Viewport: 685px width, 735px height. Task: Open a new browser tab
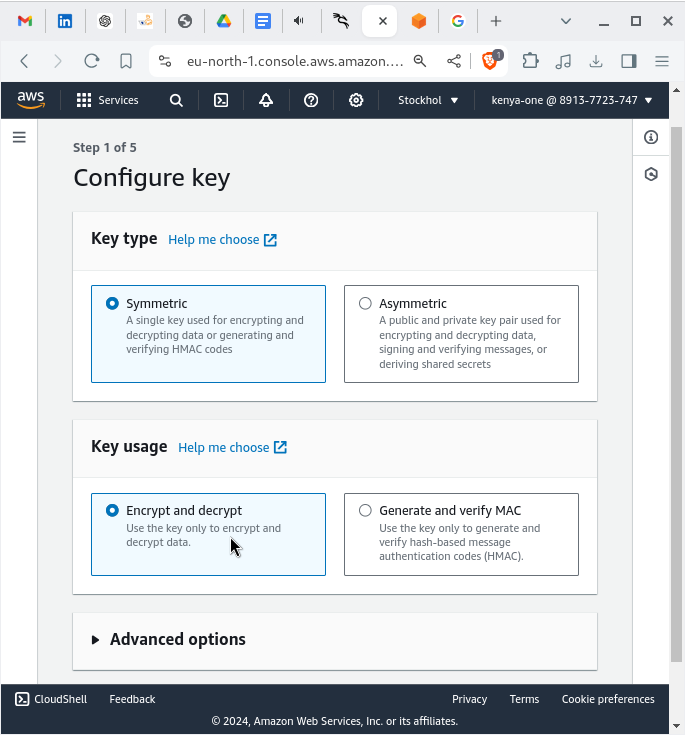[496, 21]
